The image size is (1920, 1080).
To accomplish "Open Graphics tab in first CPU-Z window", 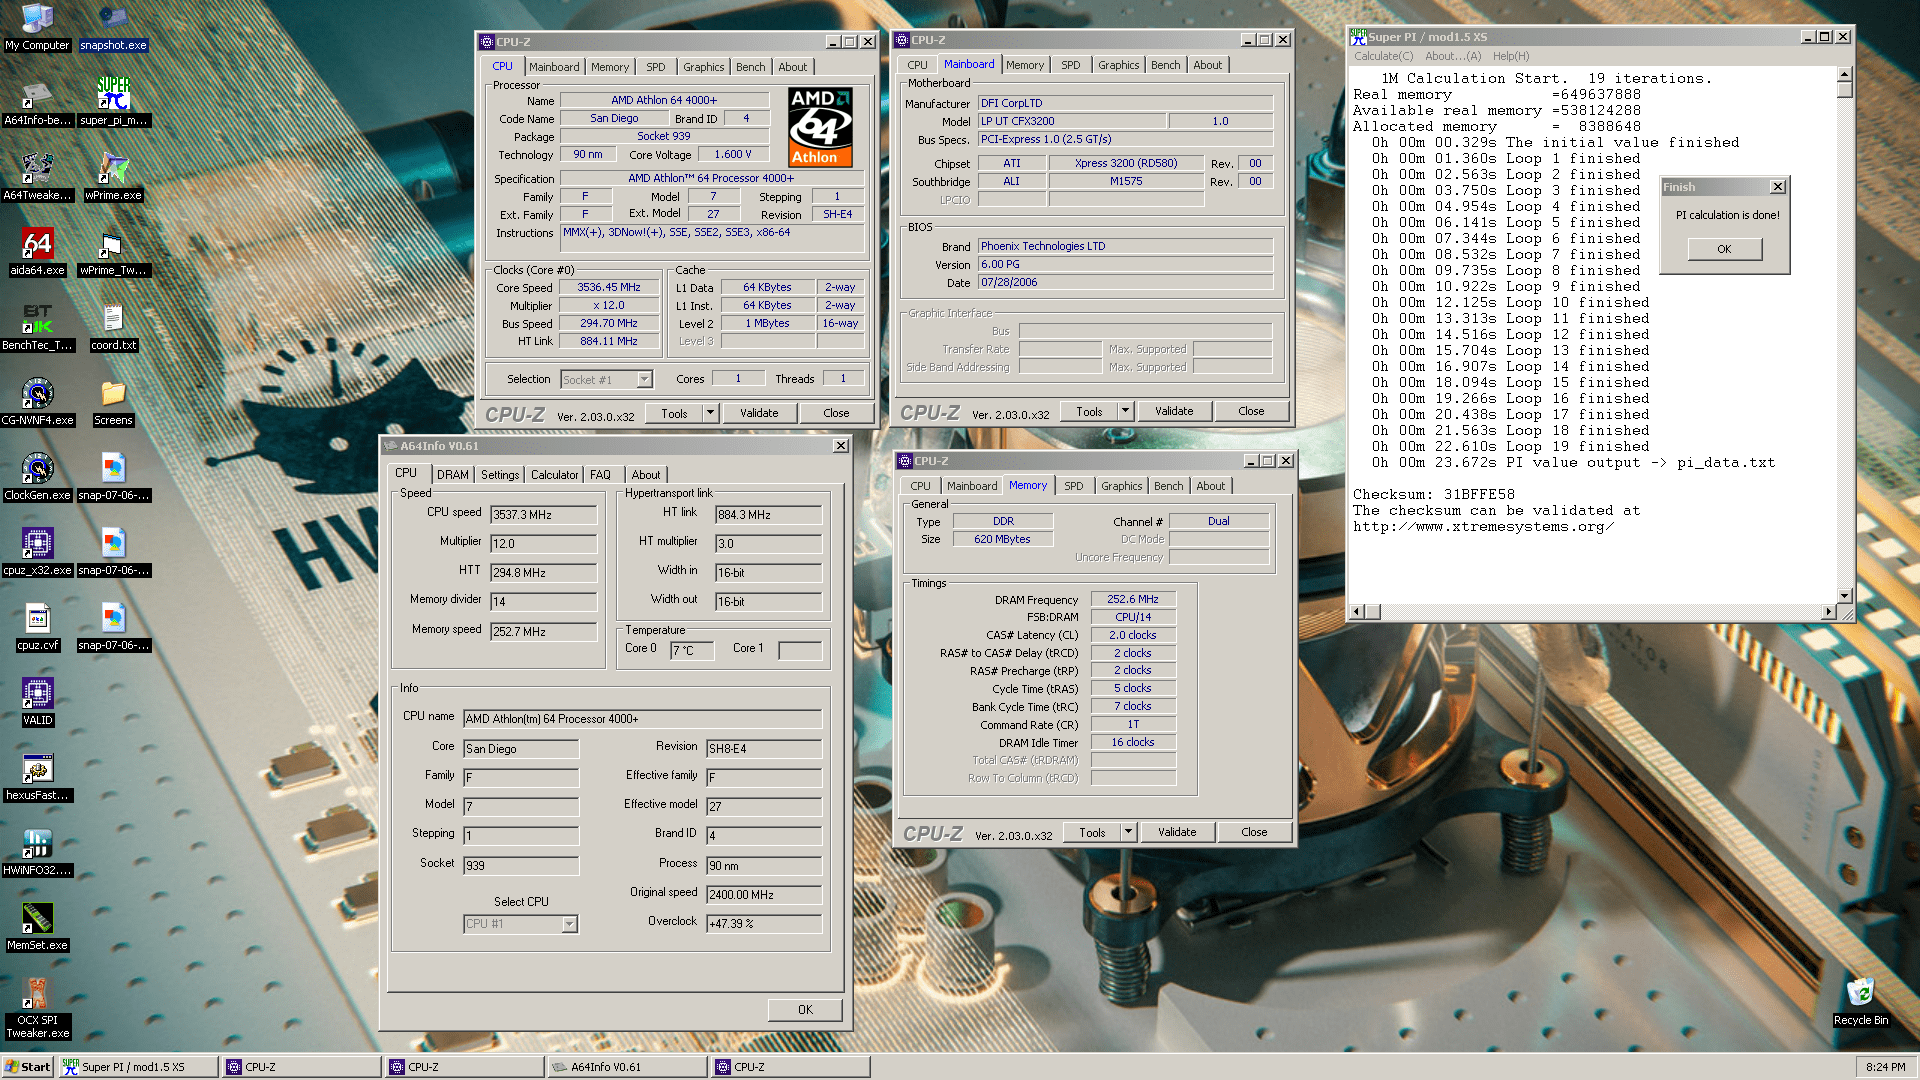I will pos(703,67).
